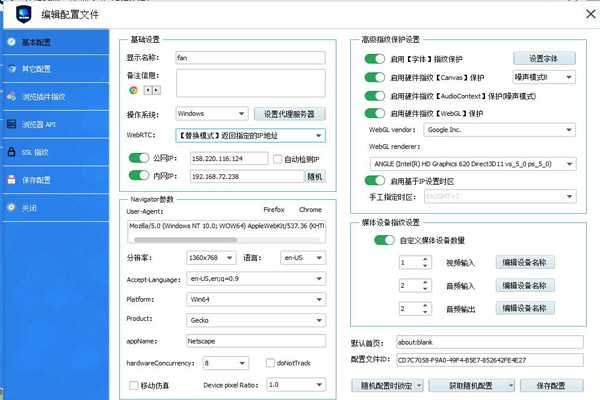This screenshot has height=400, width=600.
Task: Click the appName field containing Netscape
Action: tap(256, 341)
